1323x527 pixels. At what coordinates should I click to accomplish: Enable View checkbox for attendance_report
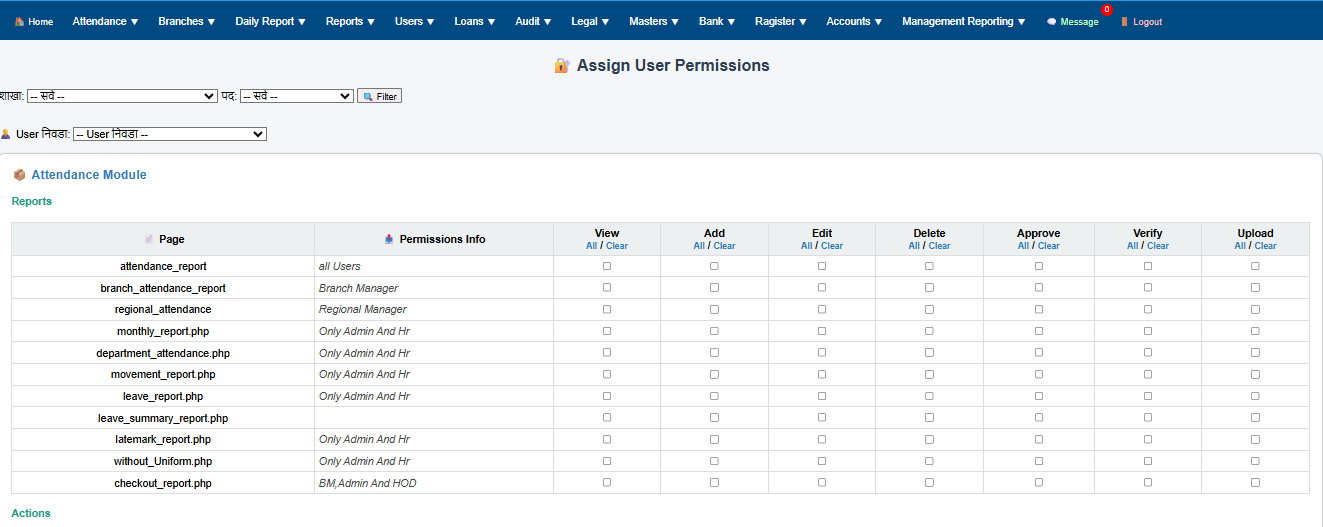(x=607, y=267)
